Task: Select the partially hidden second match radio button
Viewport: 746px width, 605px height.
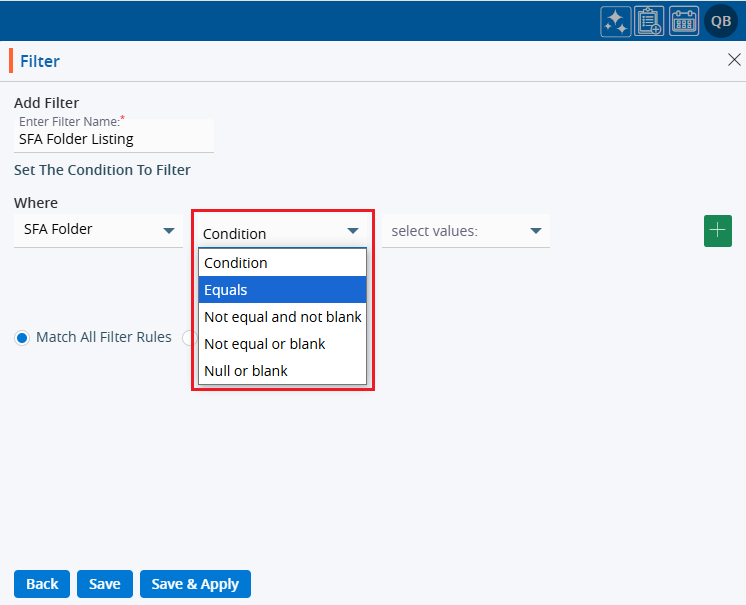Action: [188, 338]
